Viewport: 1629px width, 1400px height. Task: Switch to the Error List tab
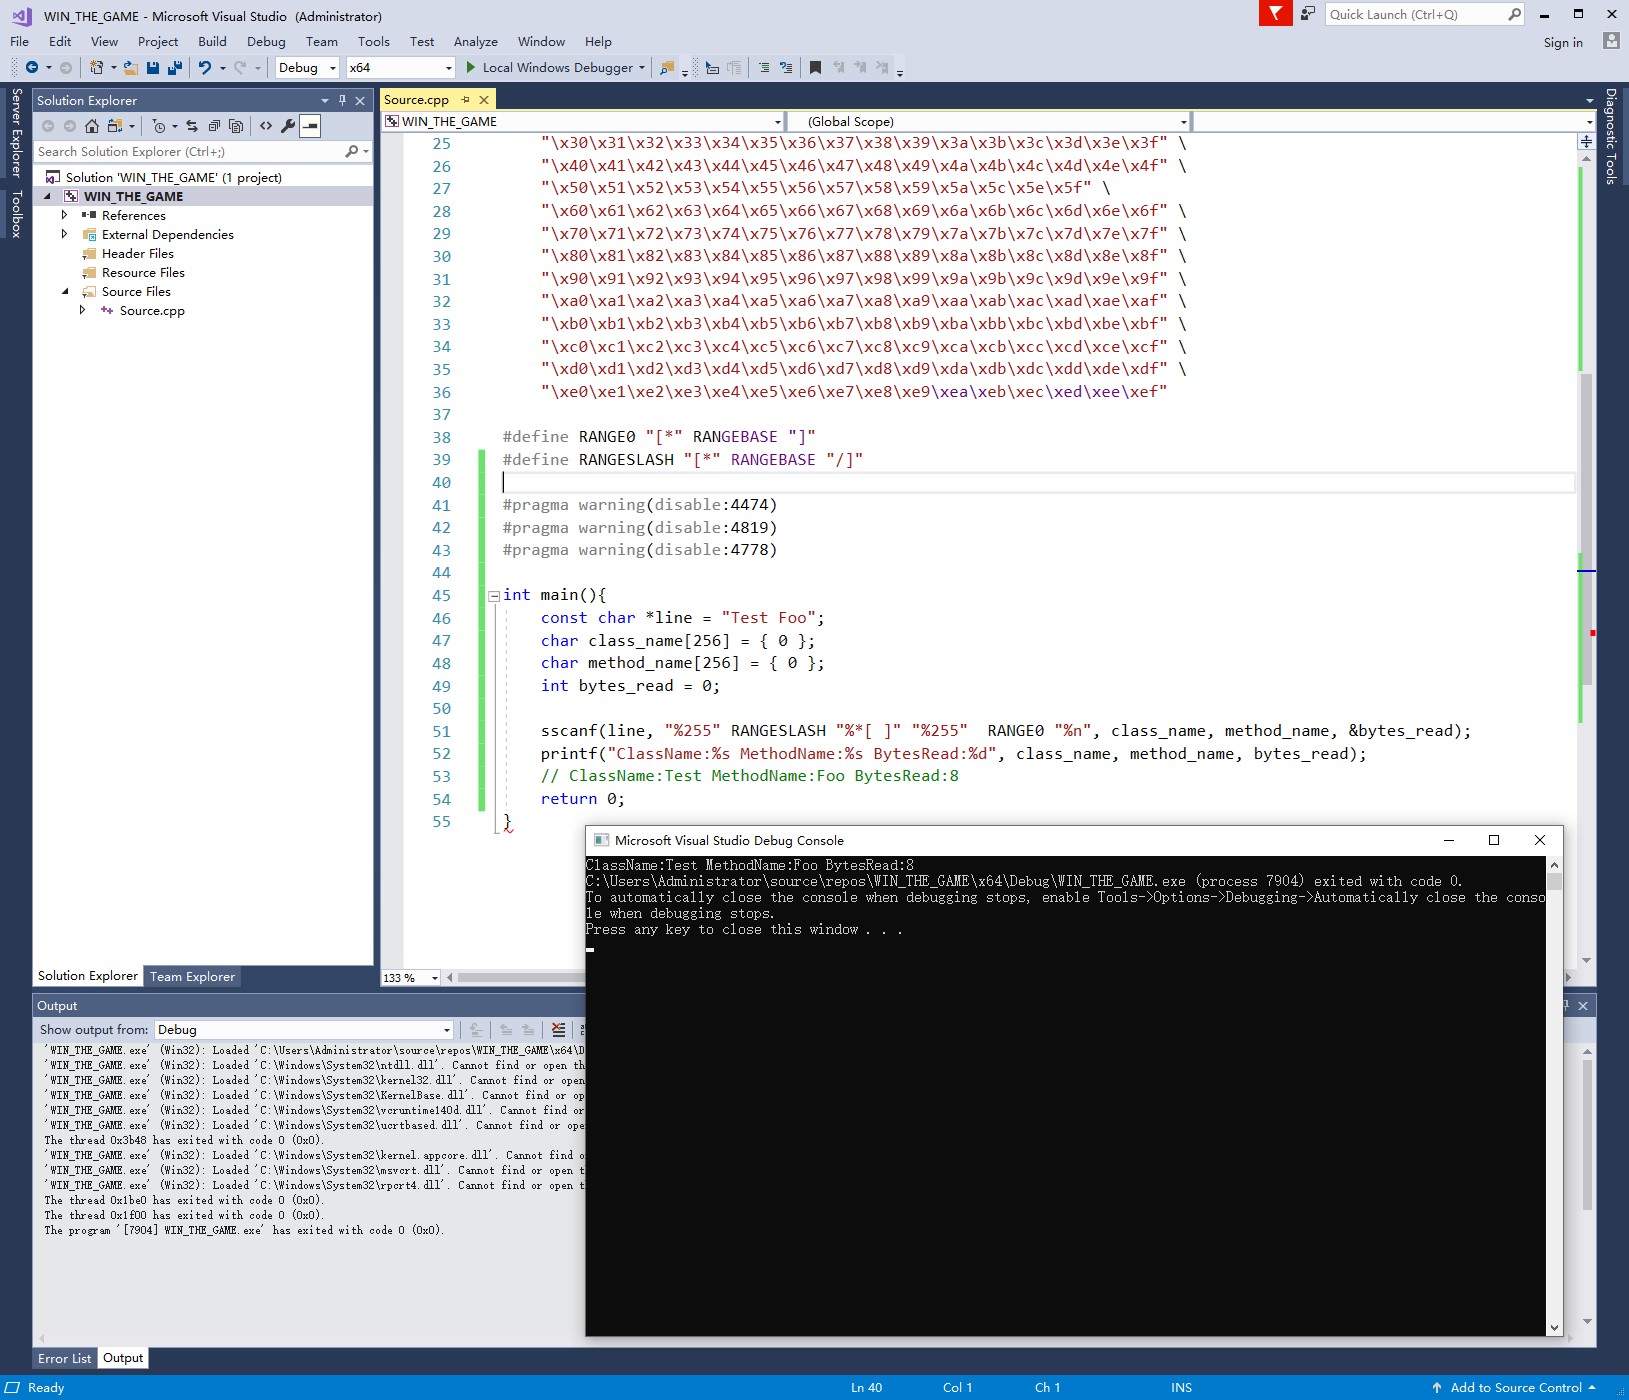coord(64,1358)
